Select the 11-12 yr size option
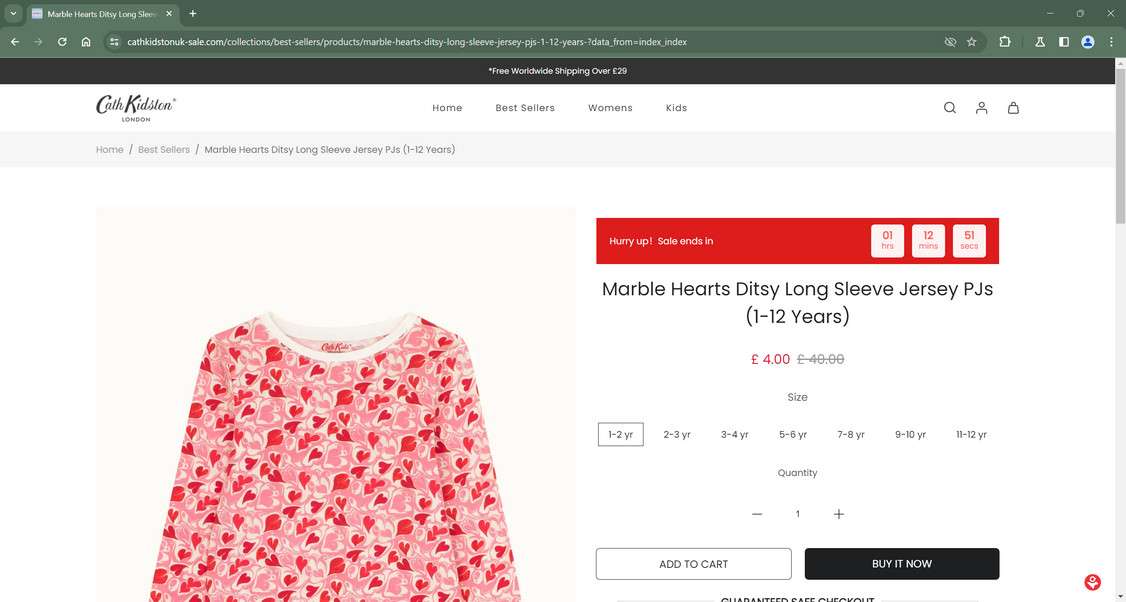This screenshot has width=1126, height=602. pos(970,434)
